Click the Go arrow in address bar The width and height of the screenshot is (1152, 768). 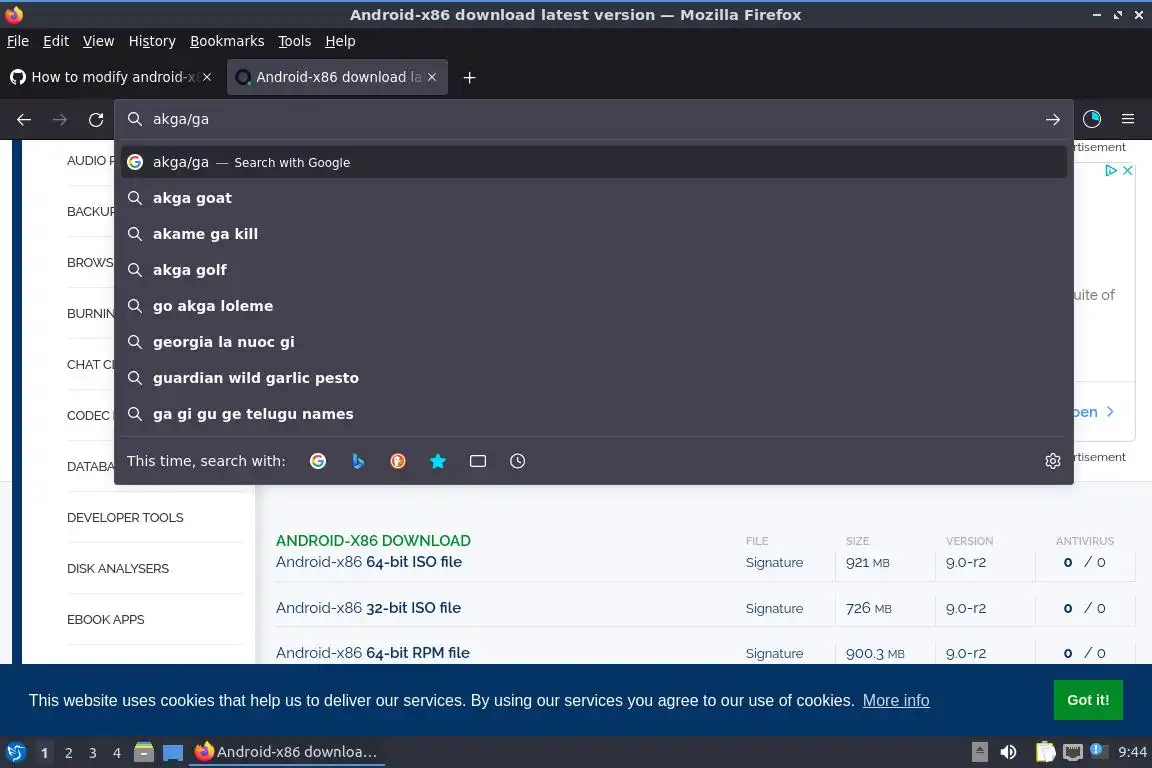1053,119
